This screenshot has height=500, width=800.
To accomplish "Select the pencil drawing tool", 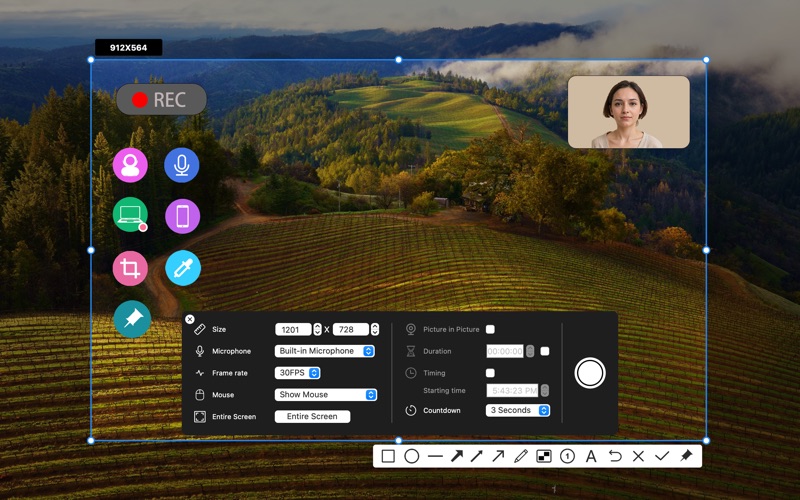I will pyautogui.click(x=520, y=456).
